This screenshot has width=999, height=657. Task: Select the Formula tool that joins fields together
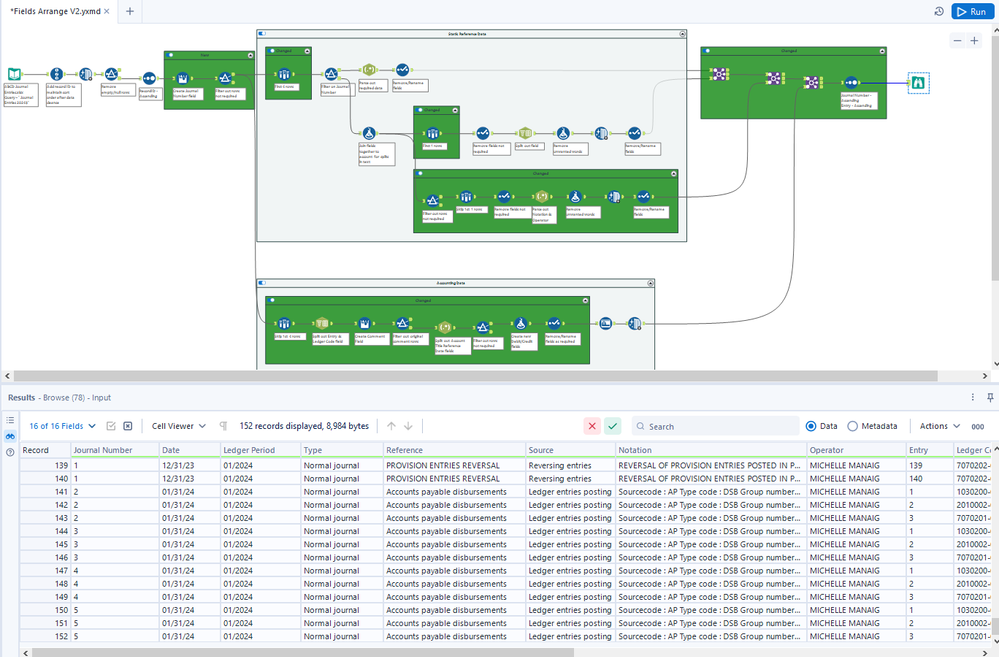click(x=369, y=133)
